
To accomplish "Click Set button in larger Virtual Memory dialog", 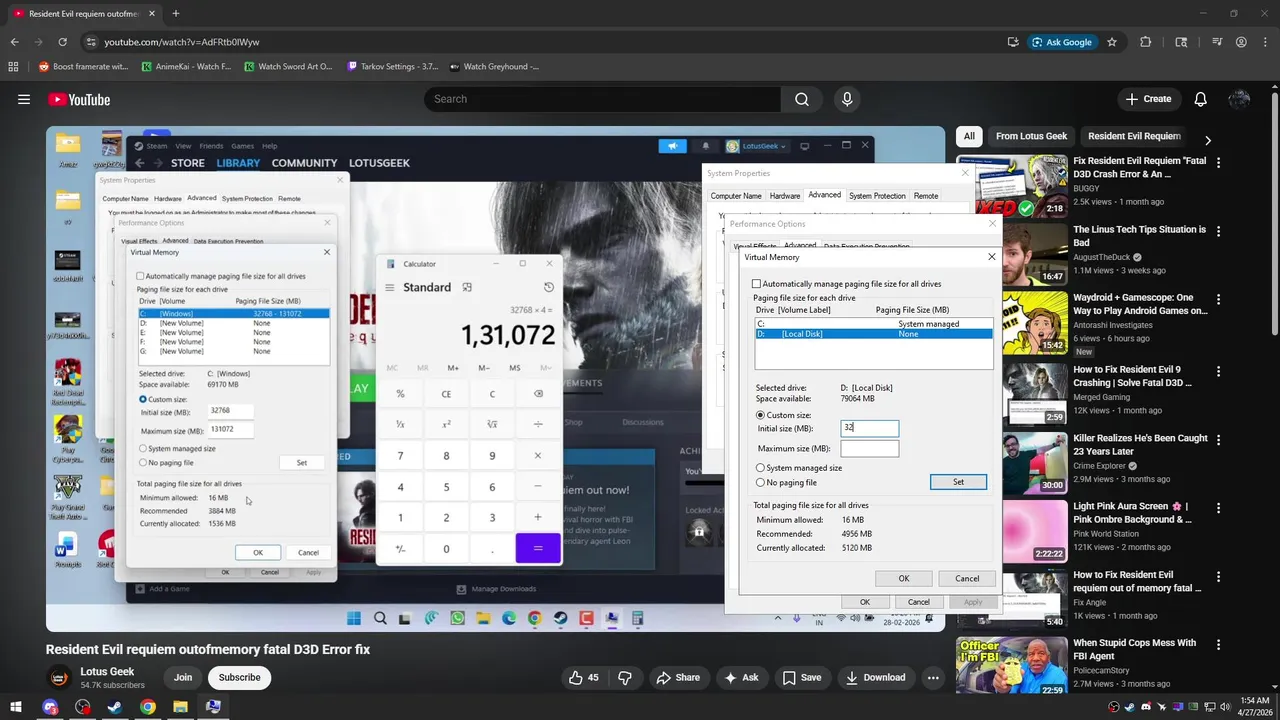I will (x=958, y=482).
